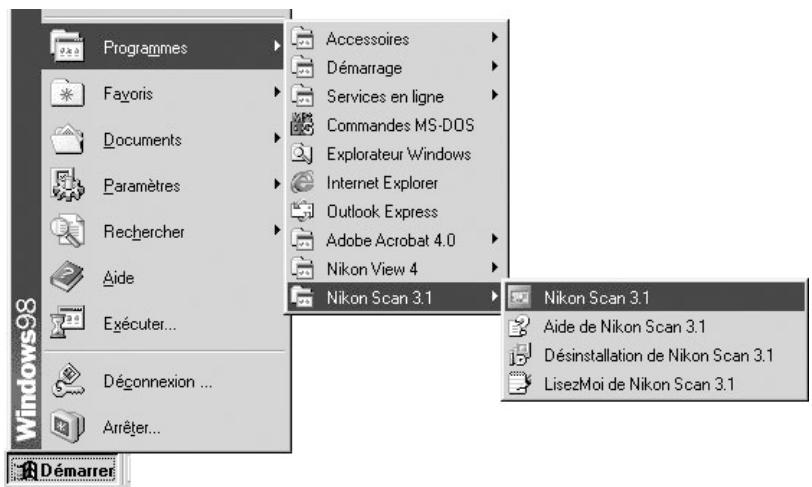Launch Nikon Scan 3.1 from submenu
The width and height of the screenshot is (812, 487).
(655, 297)
